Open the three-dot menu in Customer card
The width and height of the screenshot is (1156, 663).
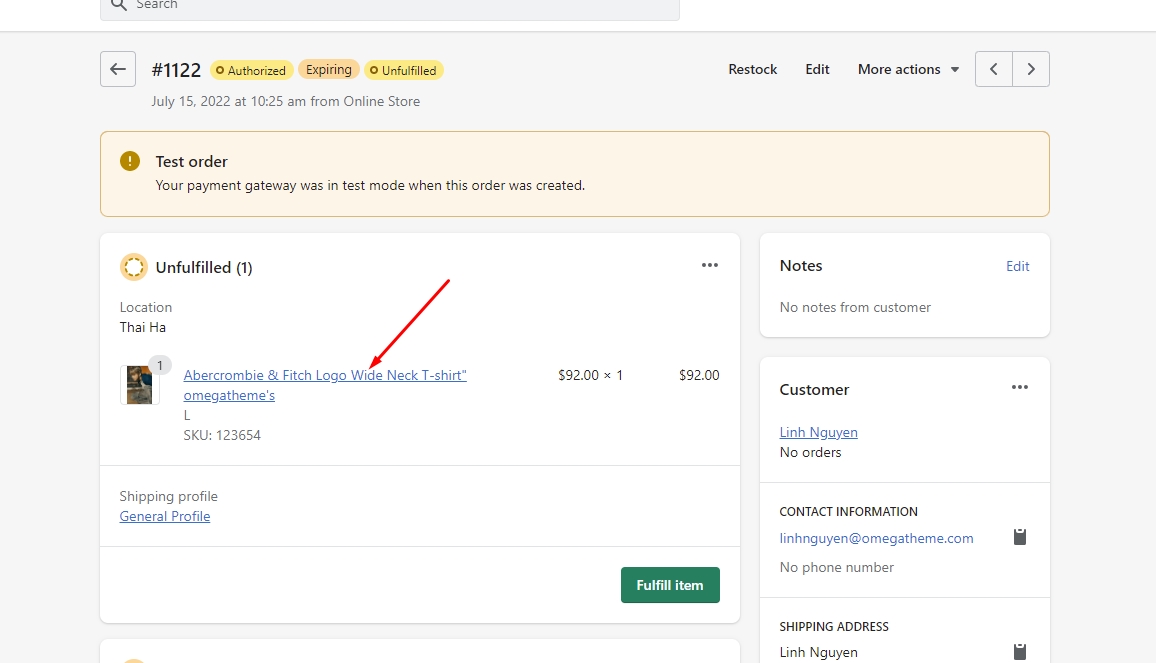[1019, 387]
